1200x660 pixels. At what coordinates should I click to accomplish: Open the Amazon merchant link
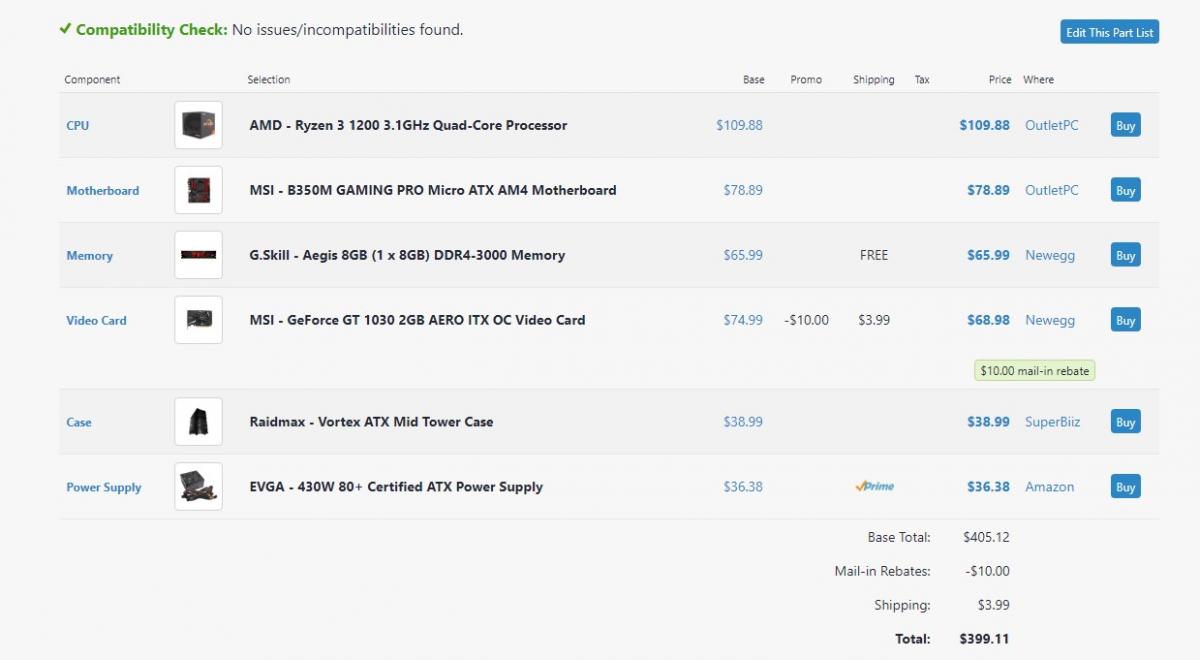pos(1050,487)
